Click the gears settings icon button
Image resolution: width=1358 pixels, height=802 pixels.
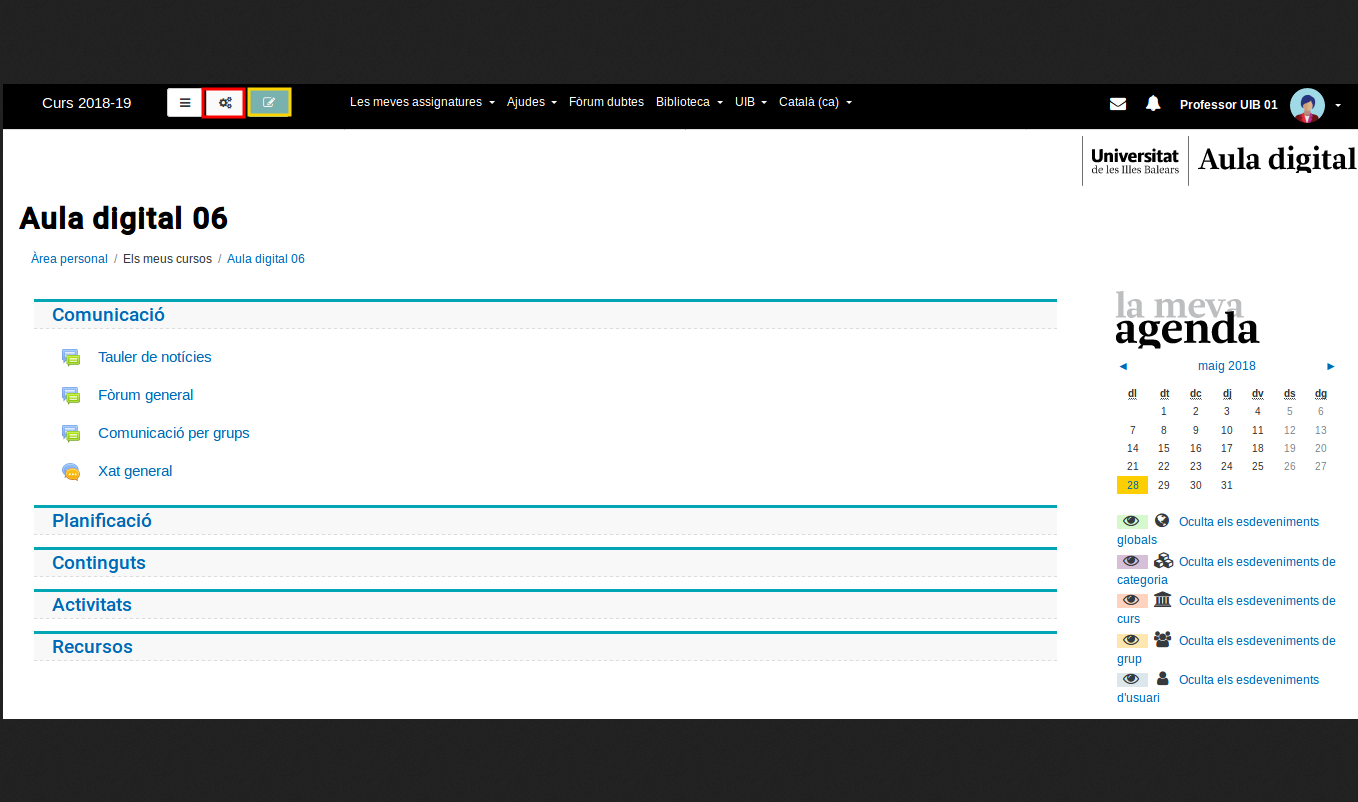(x=225, y=103)
